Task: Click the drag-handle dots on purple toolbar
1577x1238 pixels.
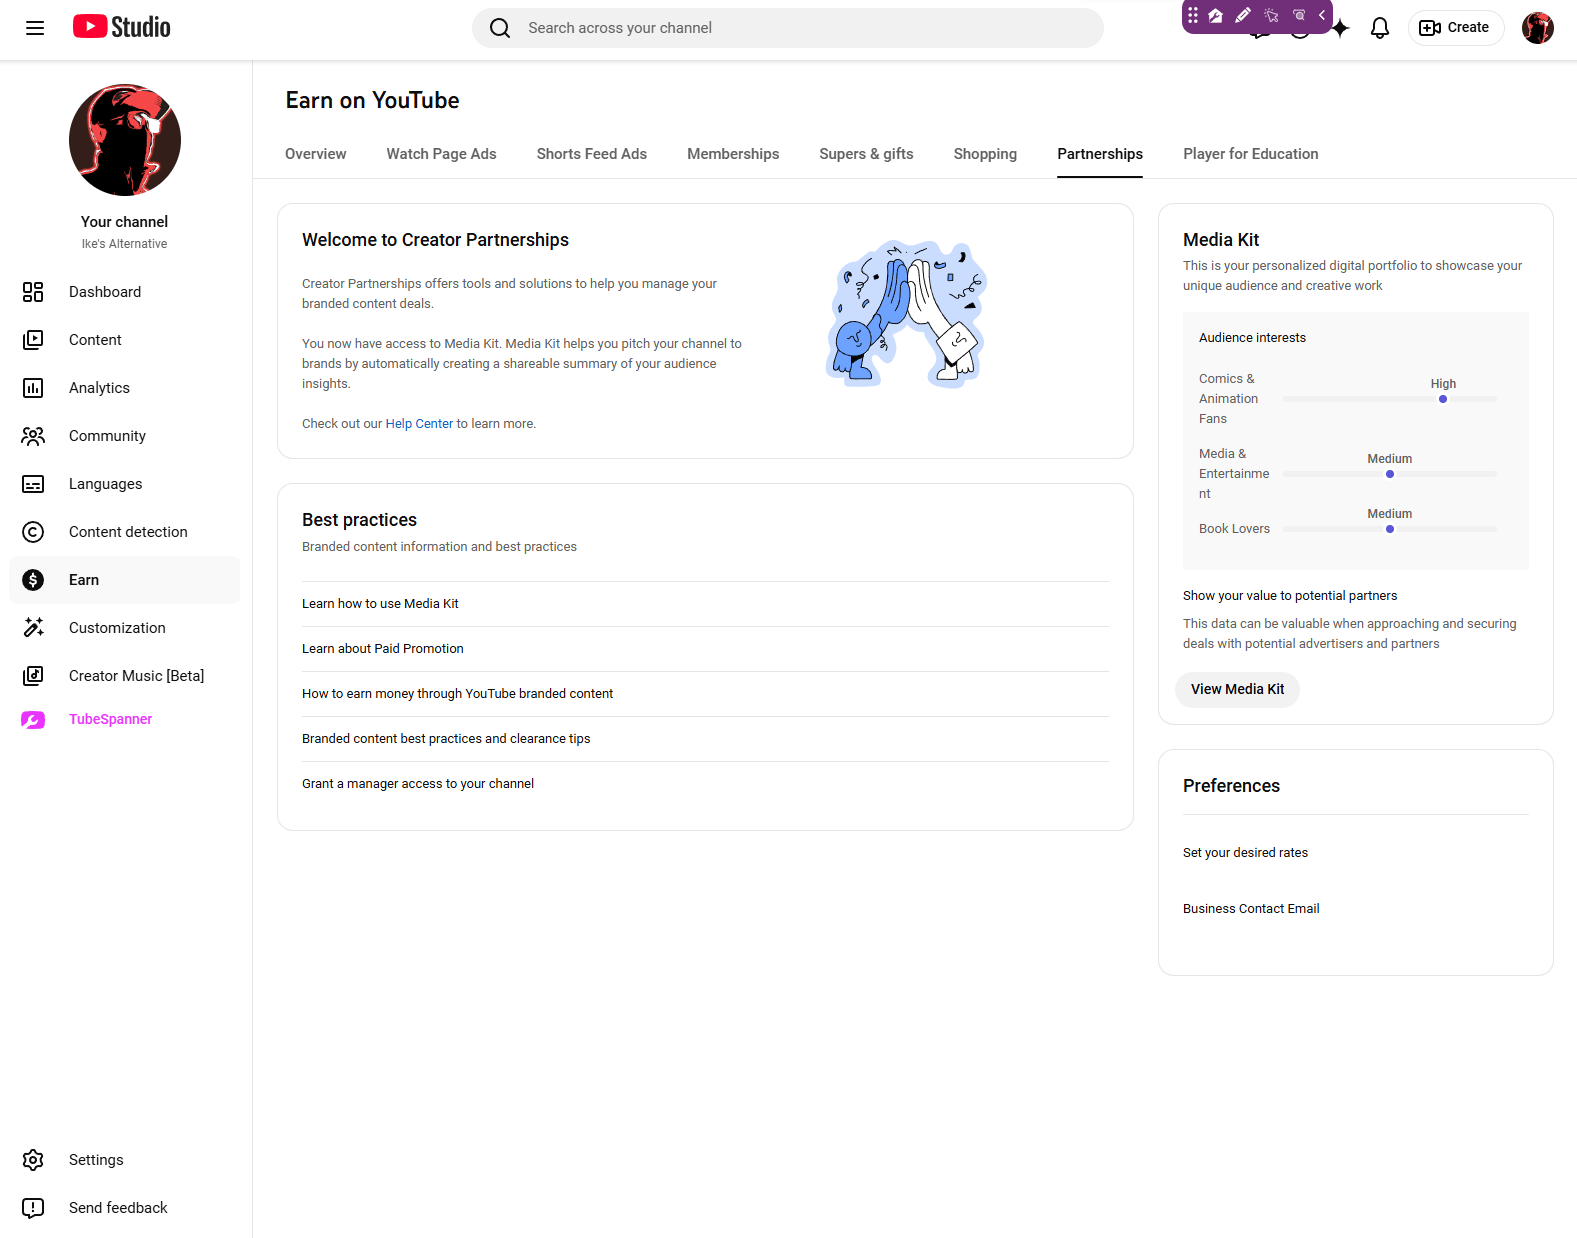Action: tap(1193, 16)
